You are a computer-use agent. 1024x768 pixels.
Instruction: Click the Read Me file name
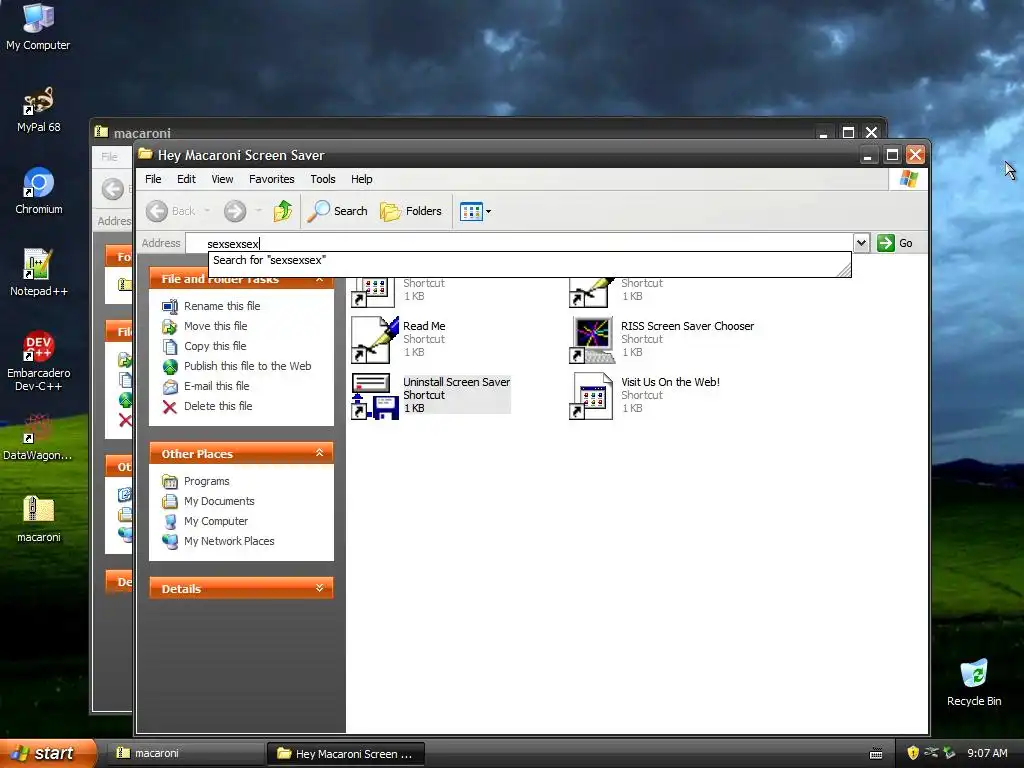(424, 326)
